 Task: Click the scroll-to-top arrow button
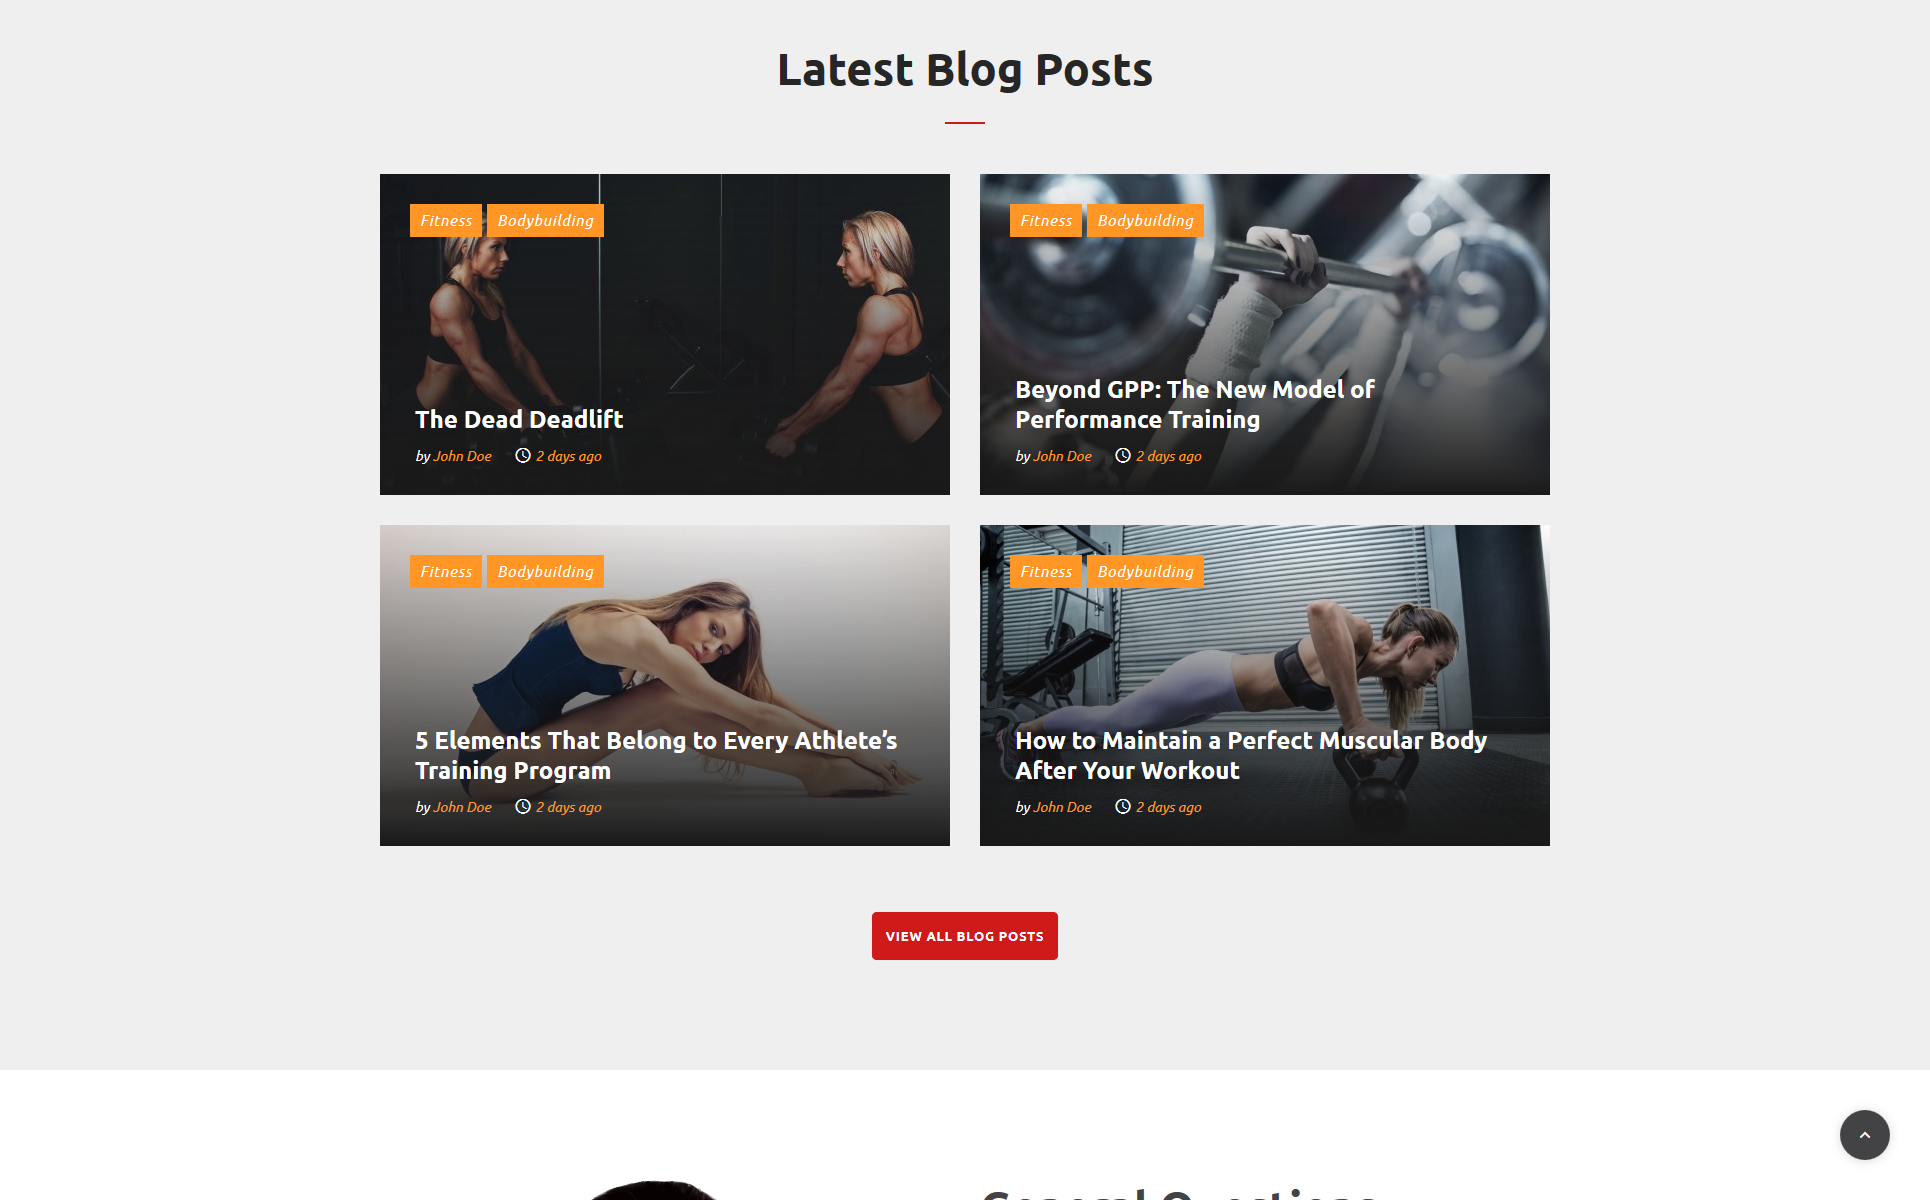pos(1864,1134)
